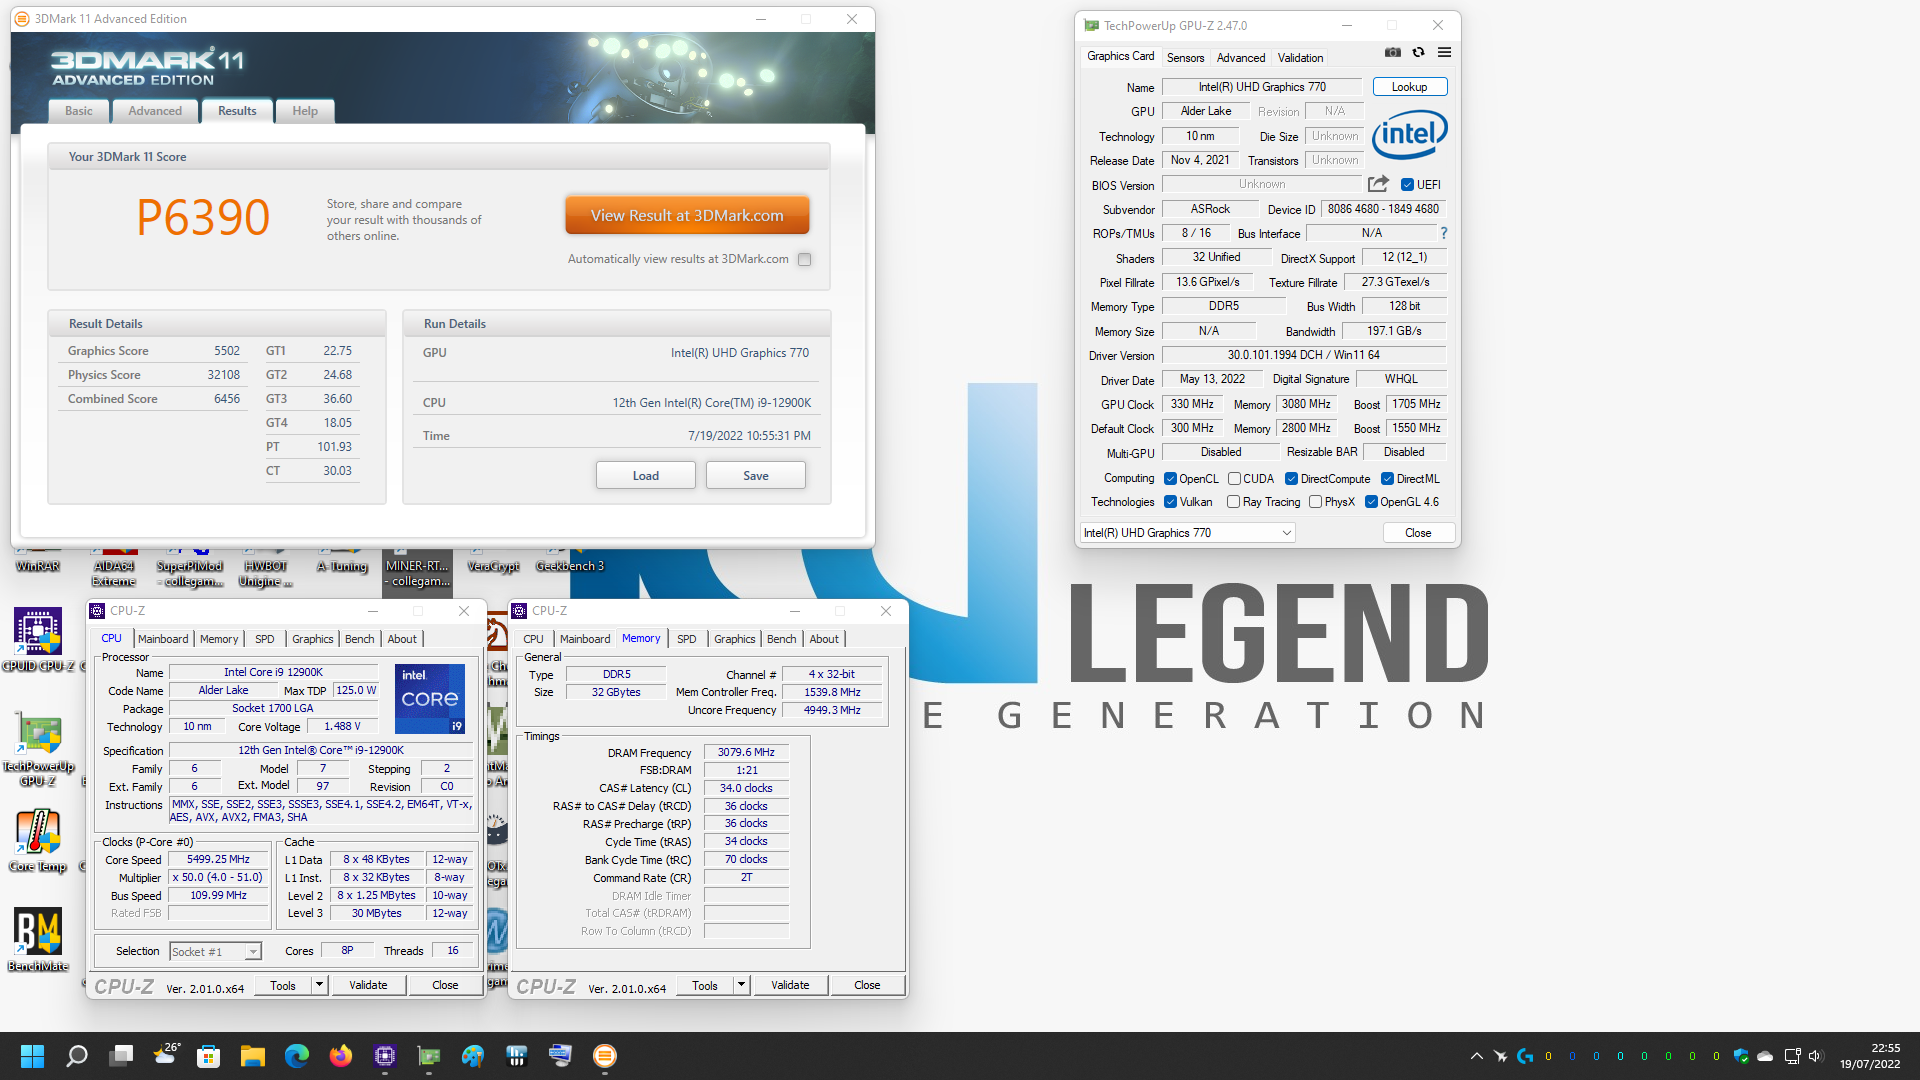The height and width of the screenshot is (1080, 1920).
Task: Take a GPU-Z screenshot with the camera icon
Action: (1392, 53)
